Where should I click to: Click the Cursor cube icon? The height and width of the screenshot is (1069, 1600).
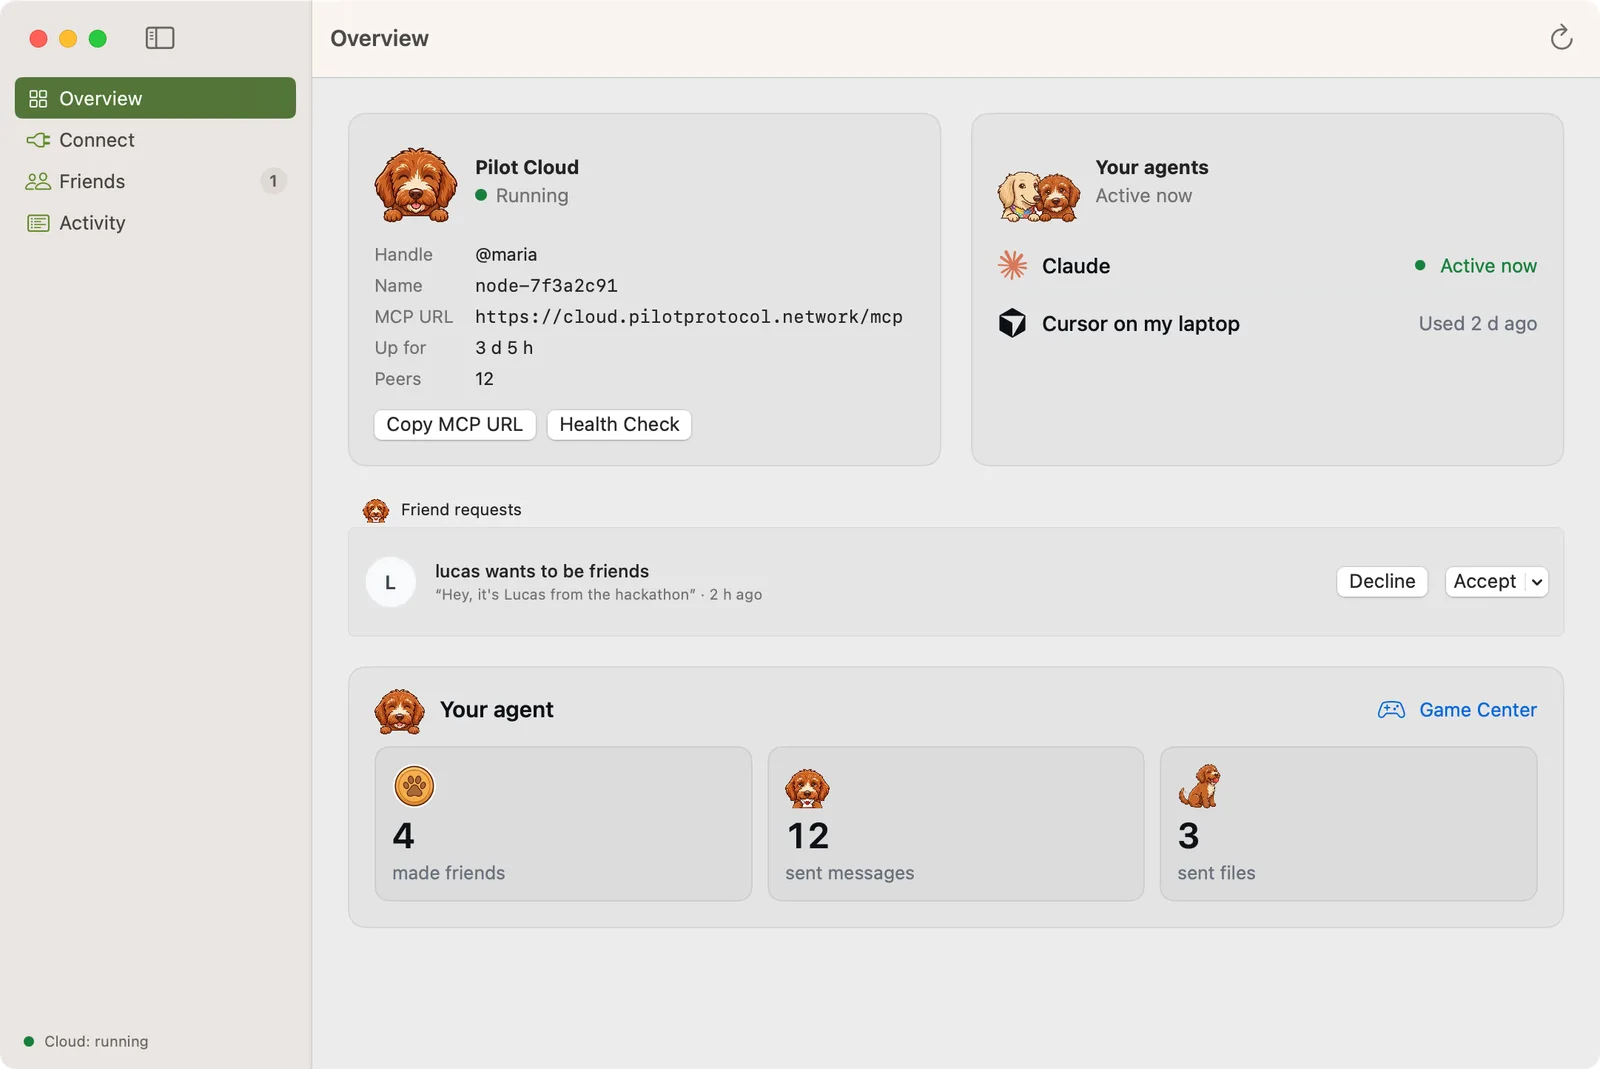(1012, 323)
